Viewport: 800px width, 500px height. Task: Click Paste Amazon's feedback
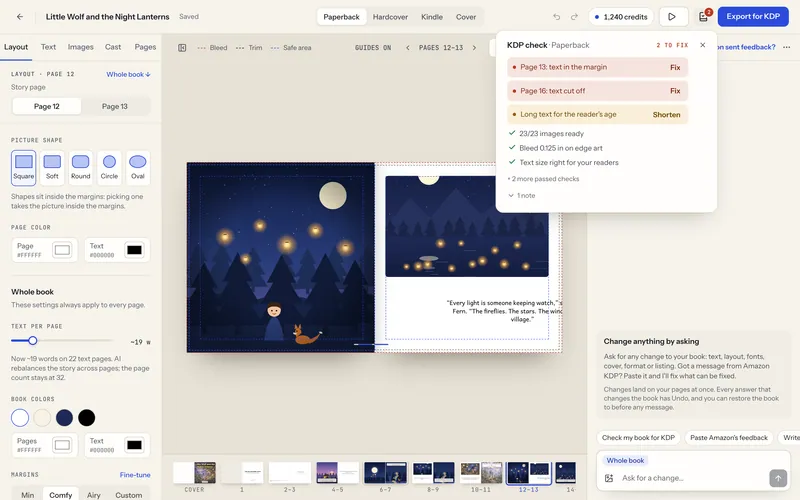coord(729,438)
